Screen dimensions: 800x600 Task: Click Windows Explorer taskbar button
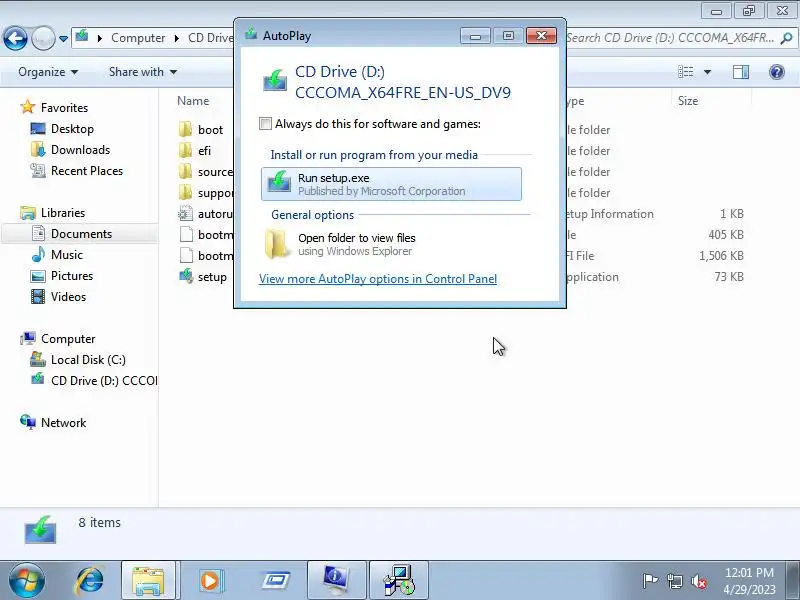(x=148, y=580)
